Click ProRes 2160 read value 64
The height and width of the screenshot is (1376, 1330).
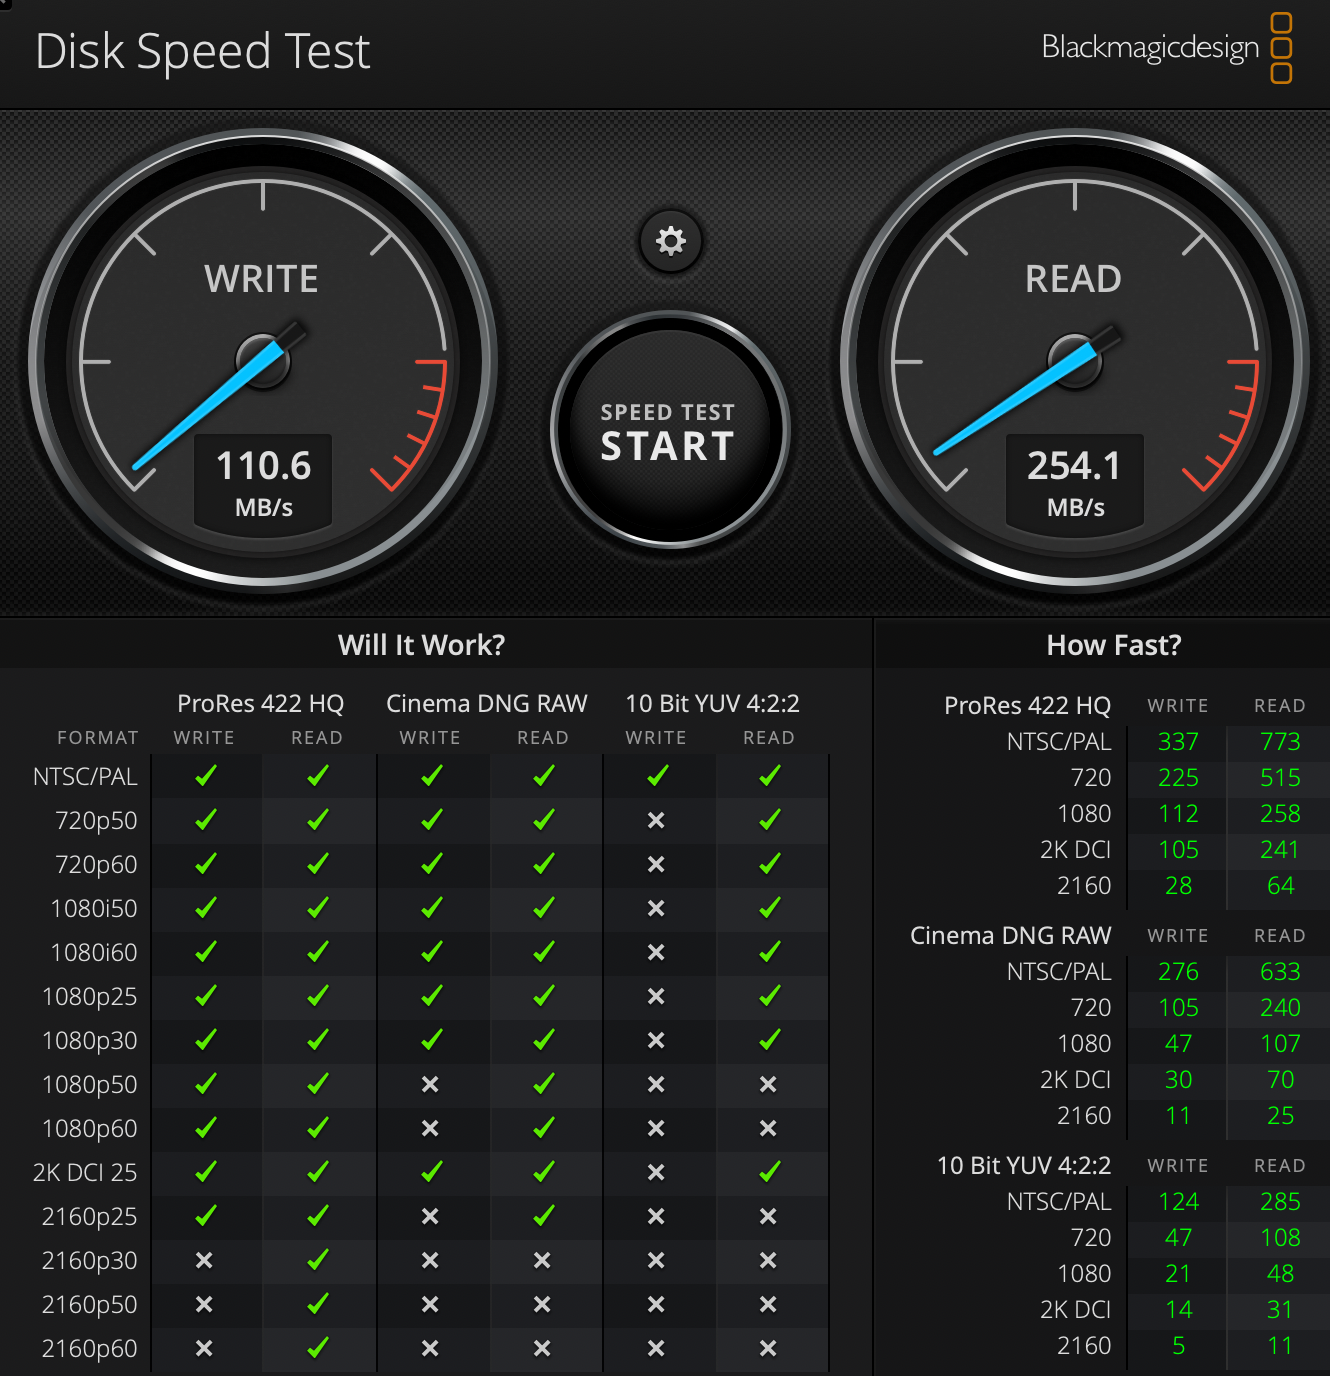point(1281,886)
